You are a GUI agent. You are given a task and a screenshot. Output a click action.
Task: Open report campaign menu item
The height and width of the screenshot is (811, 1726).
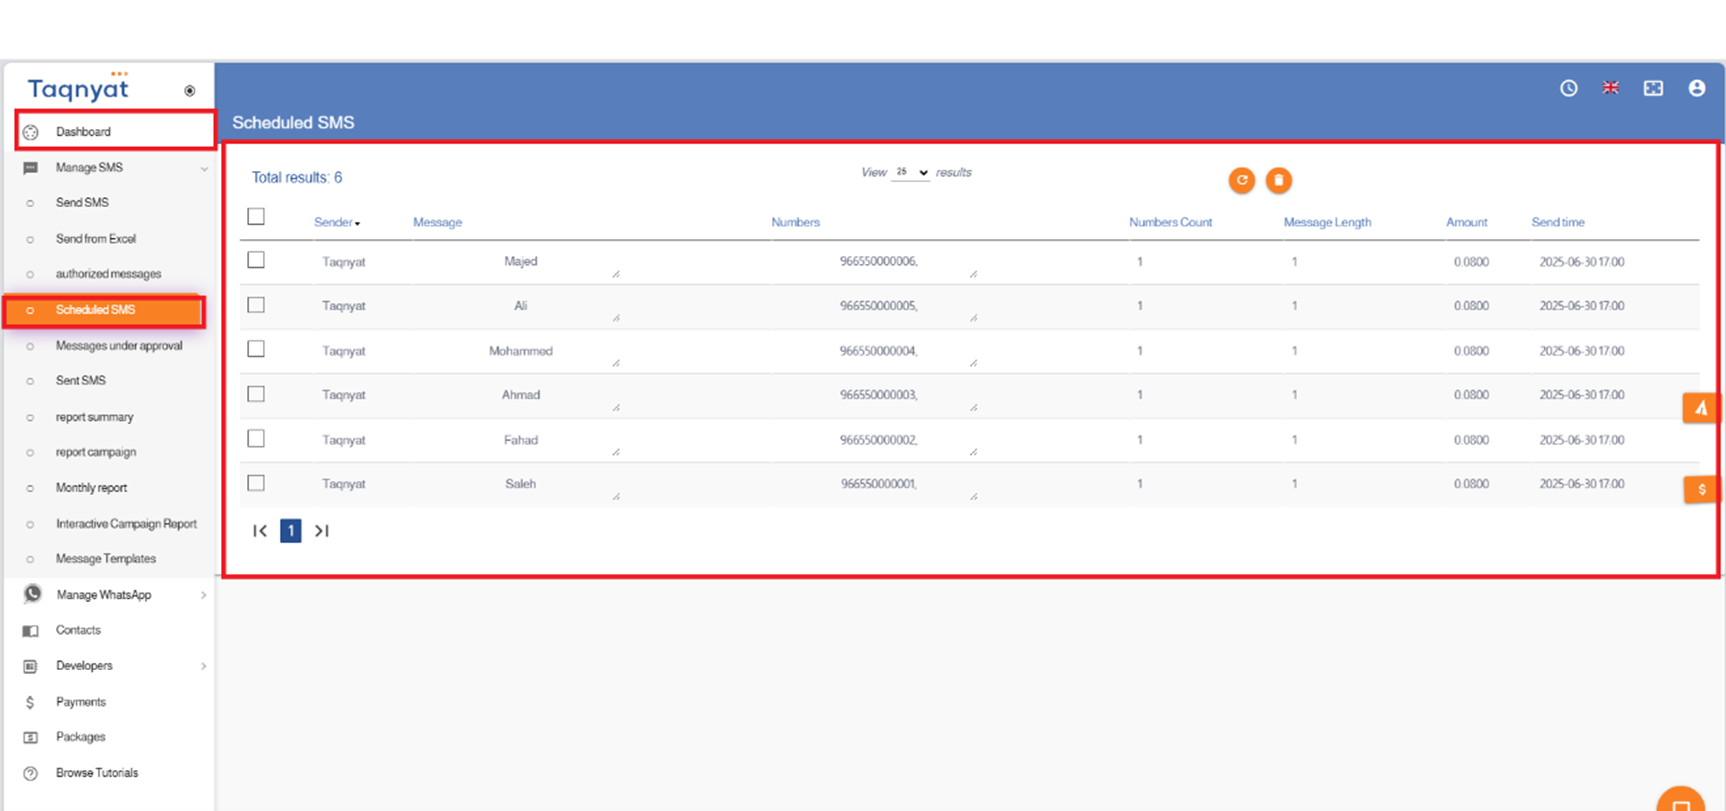(96, 452)
